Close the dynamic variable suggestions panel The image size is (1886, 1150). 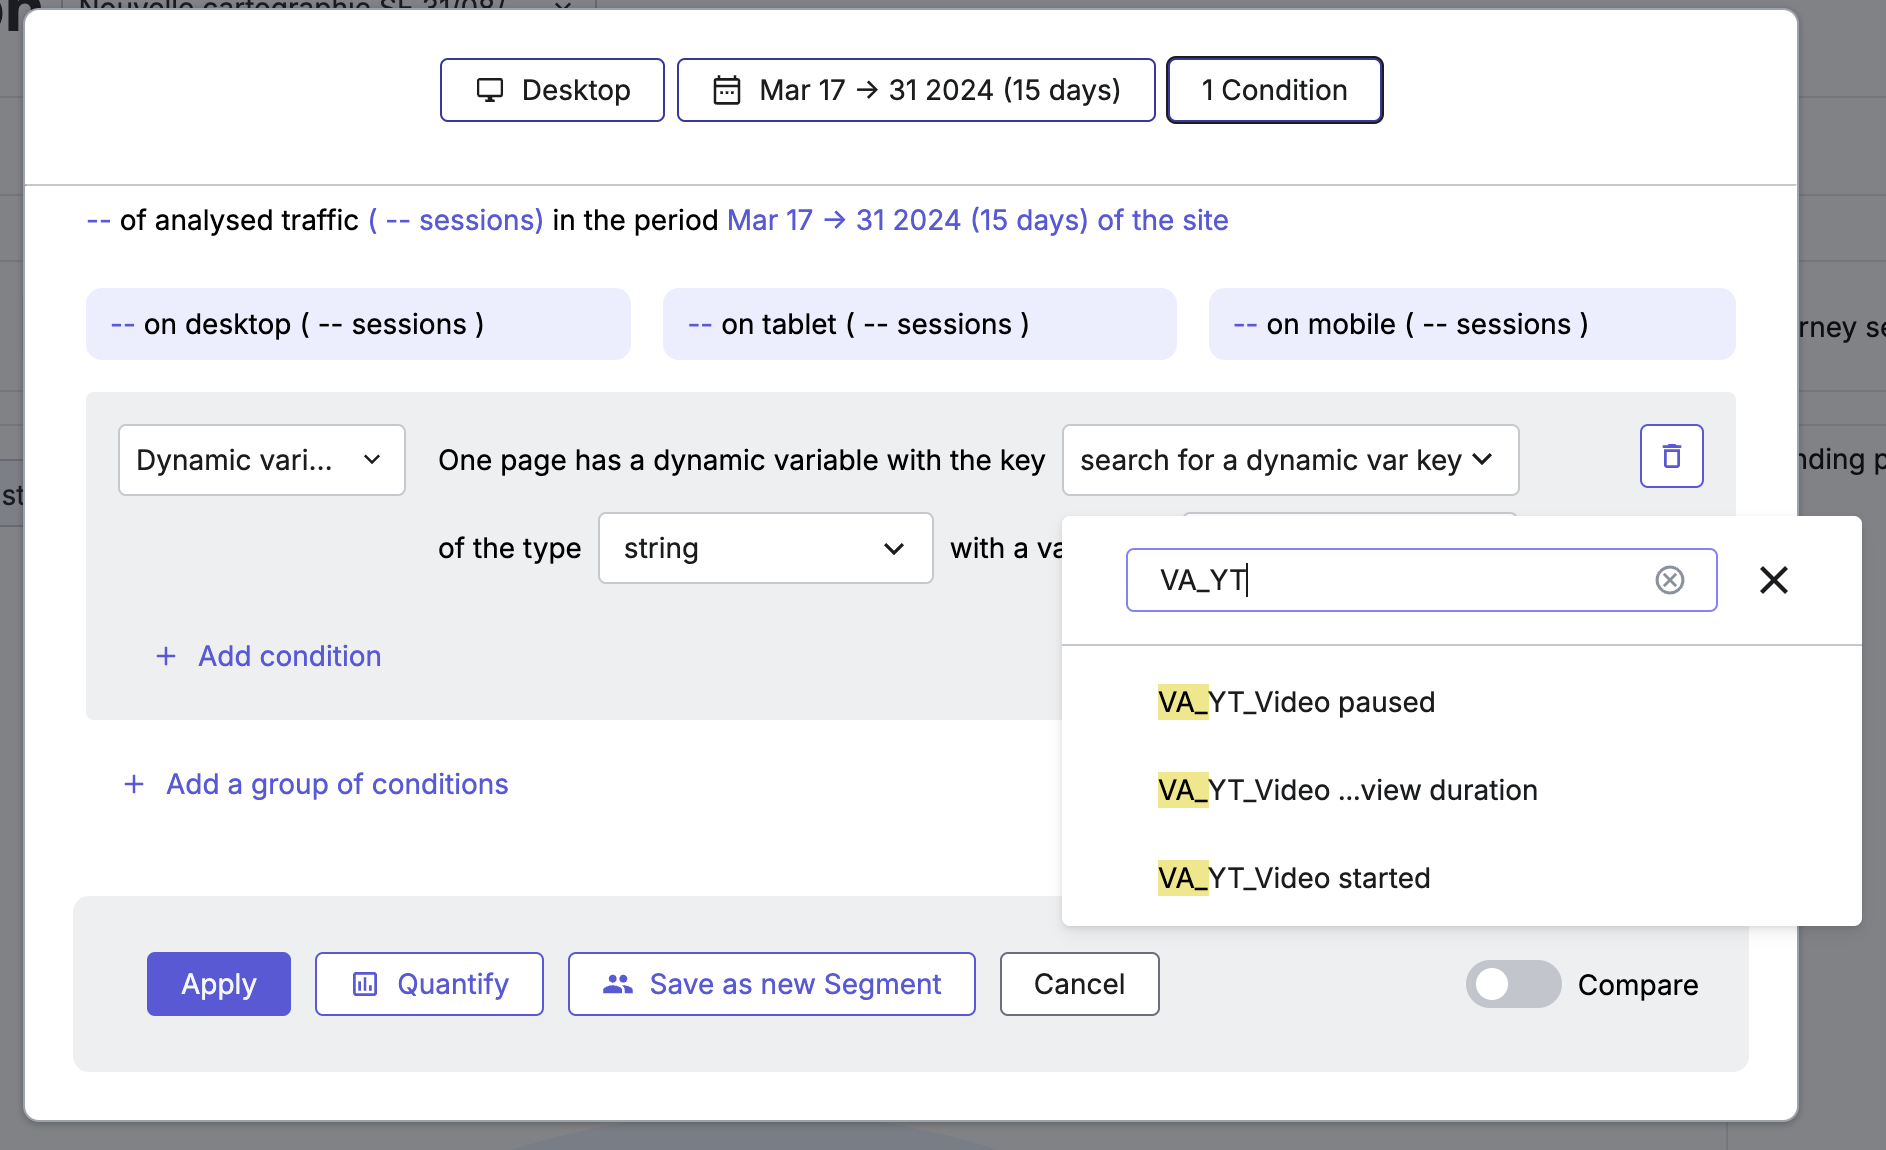tap(1774, 580)
